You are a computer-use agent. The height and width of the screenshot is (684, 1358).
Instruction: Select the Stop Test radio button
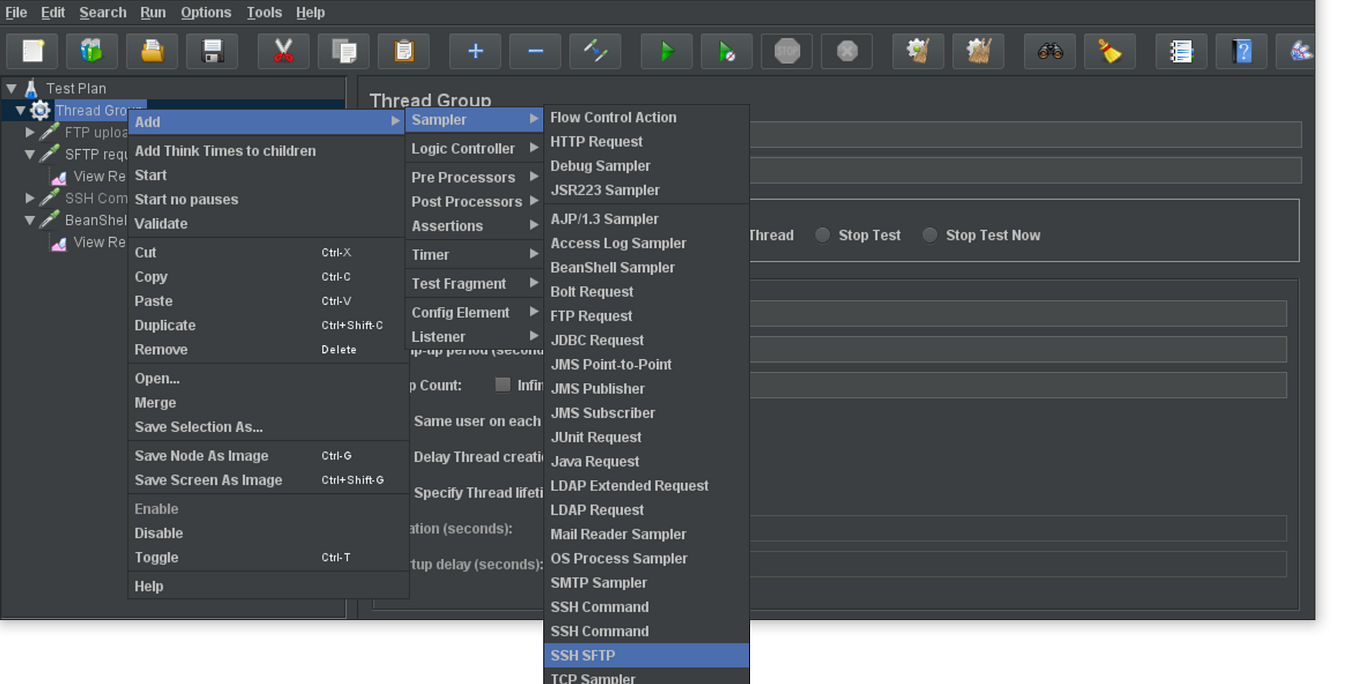tap(822, 235)
